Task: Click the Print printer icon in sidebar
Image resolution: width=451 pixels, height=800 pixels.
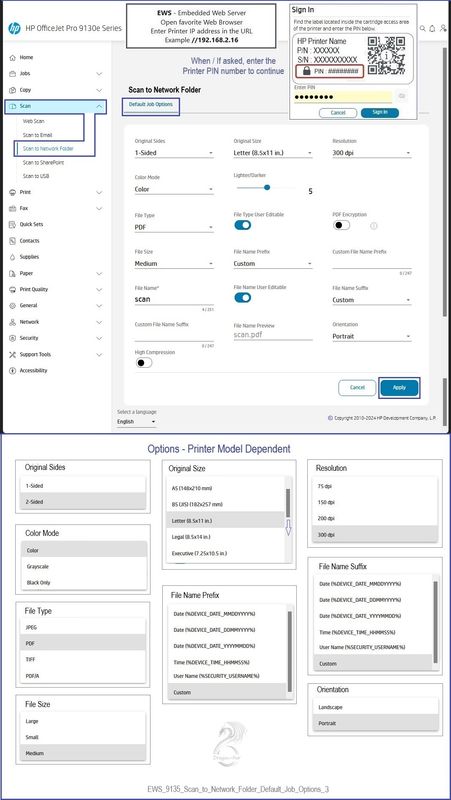Action: (13, 192)
